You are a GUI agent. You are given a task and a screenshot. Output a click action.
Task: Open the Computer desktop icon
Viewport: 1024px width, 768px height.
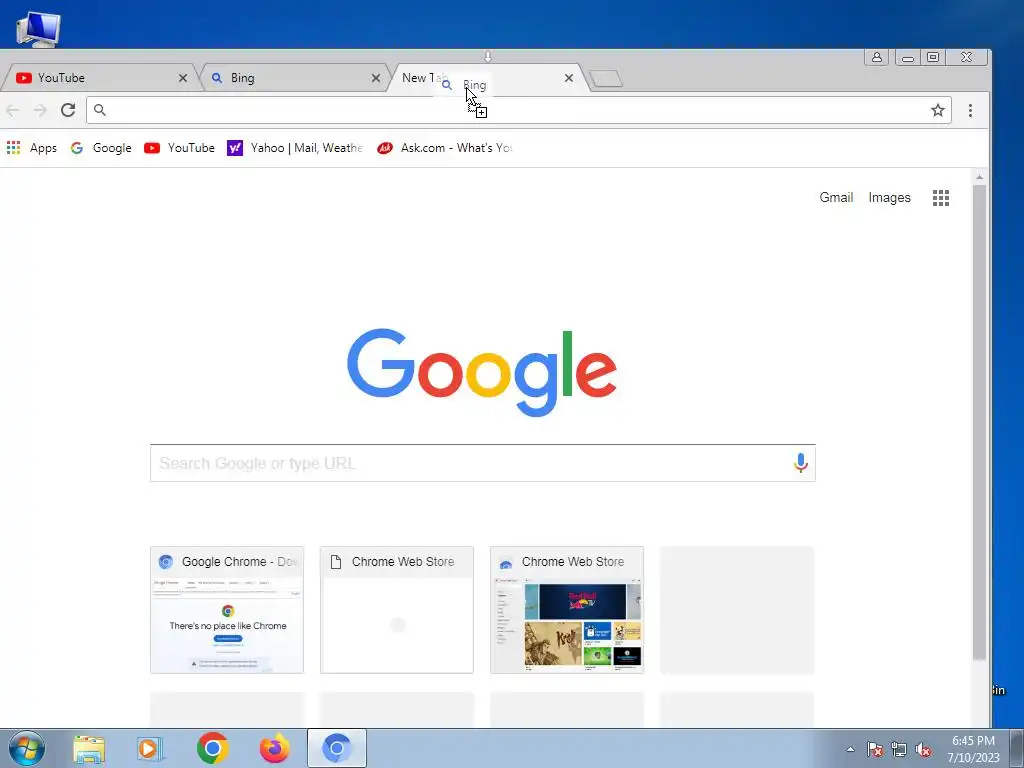(38, 29)
